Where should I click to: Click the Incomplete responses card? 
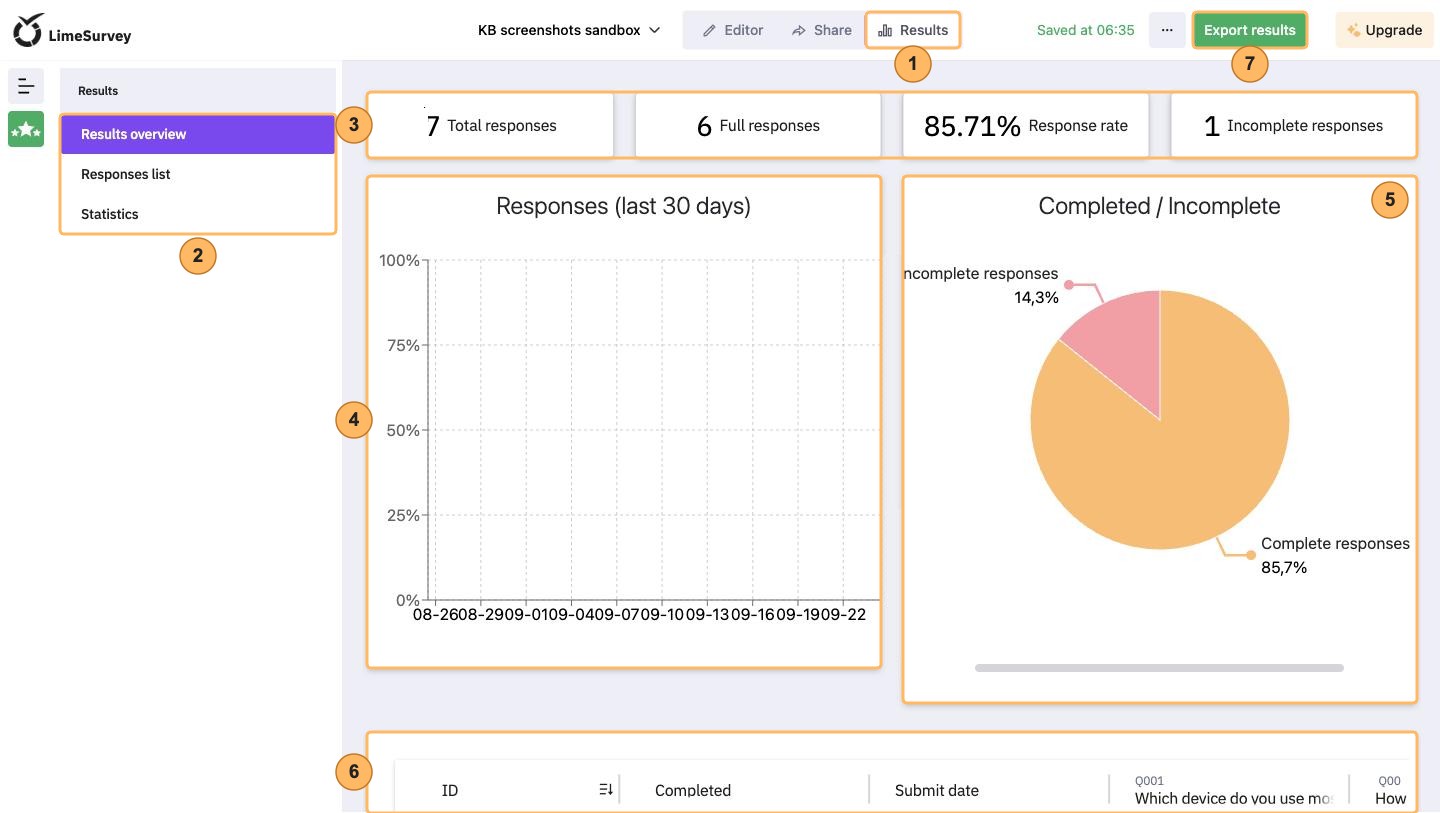(1294, 125)
